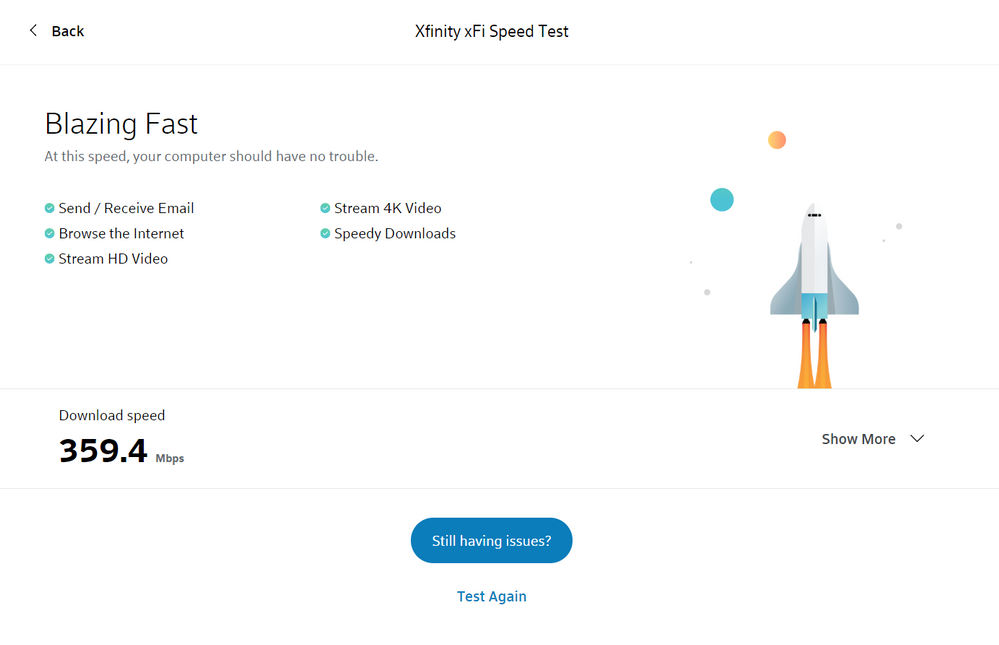Run the speed test via Test Again
Image resolution: width=999 pixels, height=645 pixels.
(x=491, y=596)
